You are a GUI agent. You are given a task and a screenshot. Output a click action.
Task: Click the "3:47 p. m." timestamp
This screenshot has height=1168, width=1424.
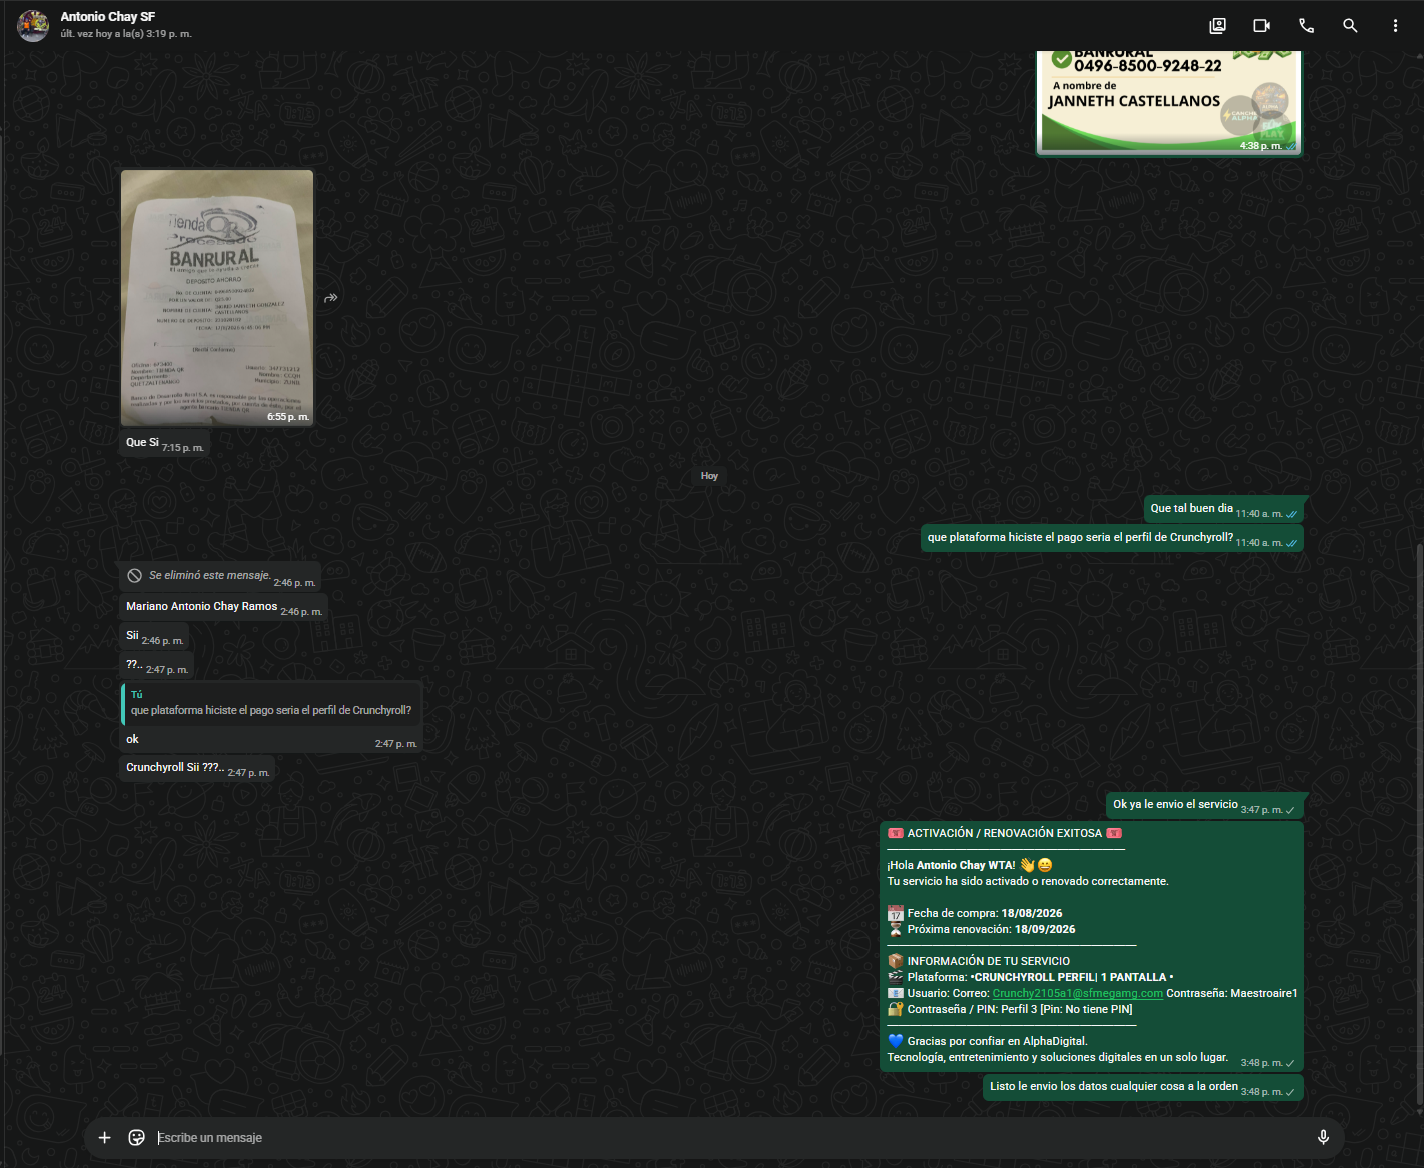(x=1261, y=810)
